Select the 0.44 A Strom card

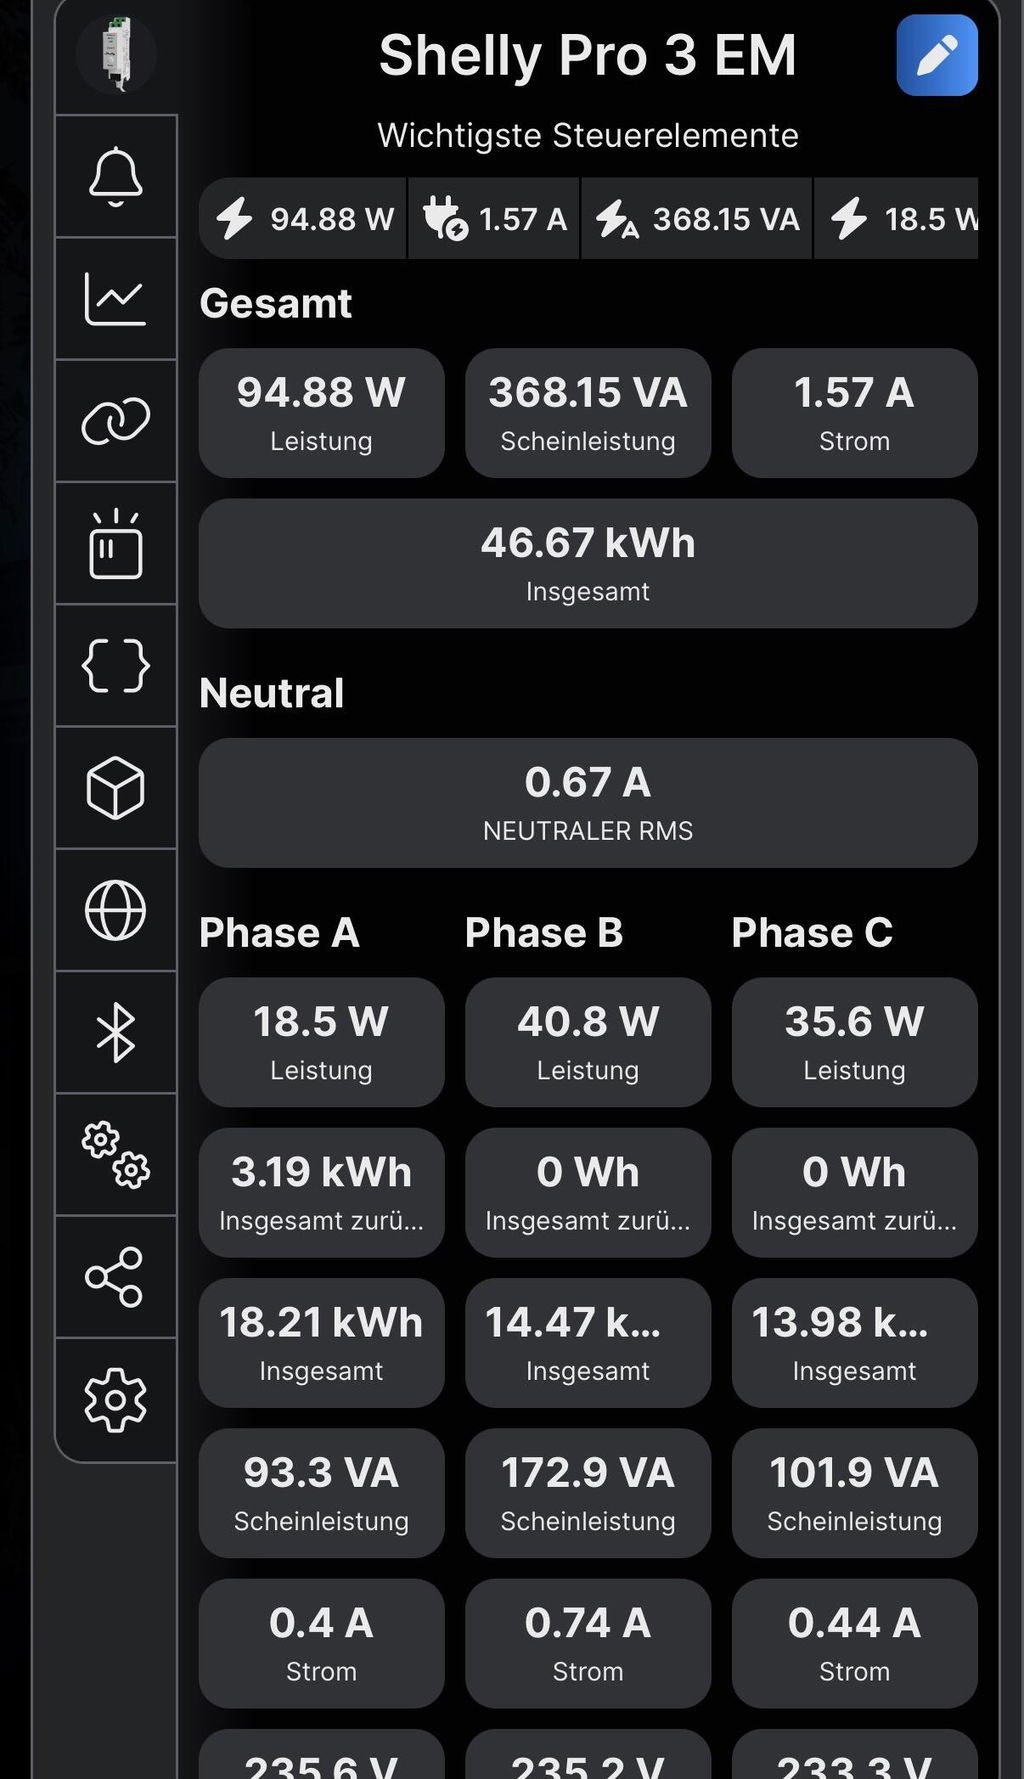click(855, 1644)
